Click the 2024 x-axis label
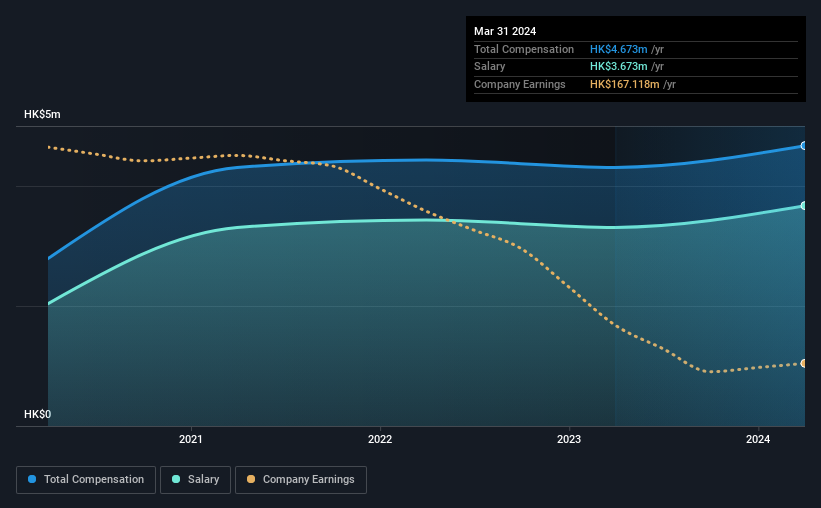821x508 pixels. pyautogui.click(x=758, y=439)
